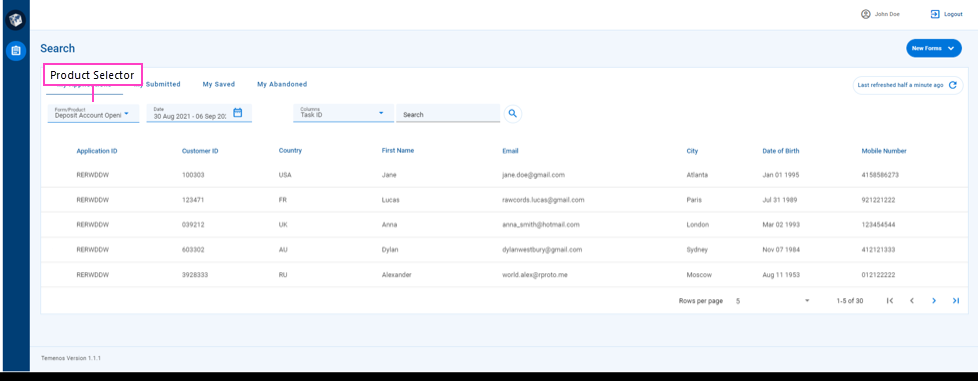The width and height of the screenshot is (978, 381).
Task: Click the Logout icon
Action: (934, 14)
